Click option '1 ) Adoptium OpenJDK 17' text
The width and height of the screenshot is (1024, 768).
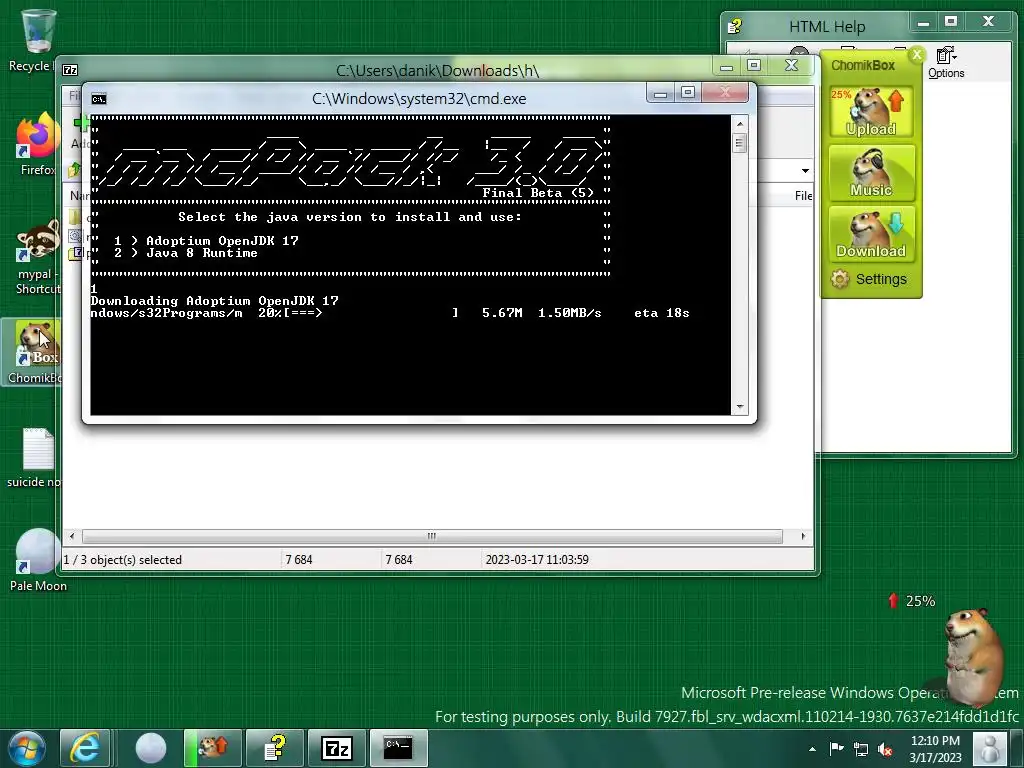tap(206, 240)
